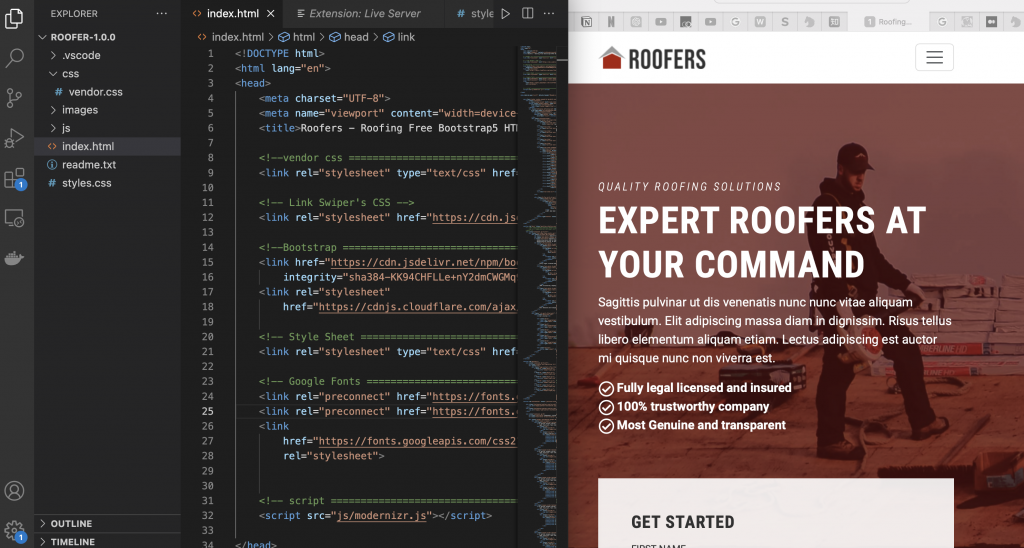Viewport: 1024px width, 548px height.
Task: Click the EXPERT ROOFERS AT YOUR COMMAND heading
Action: click(x=762, y=242)
